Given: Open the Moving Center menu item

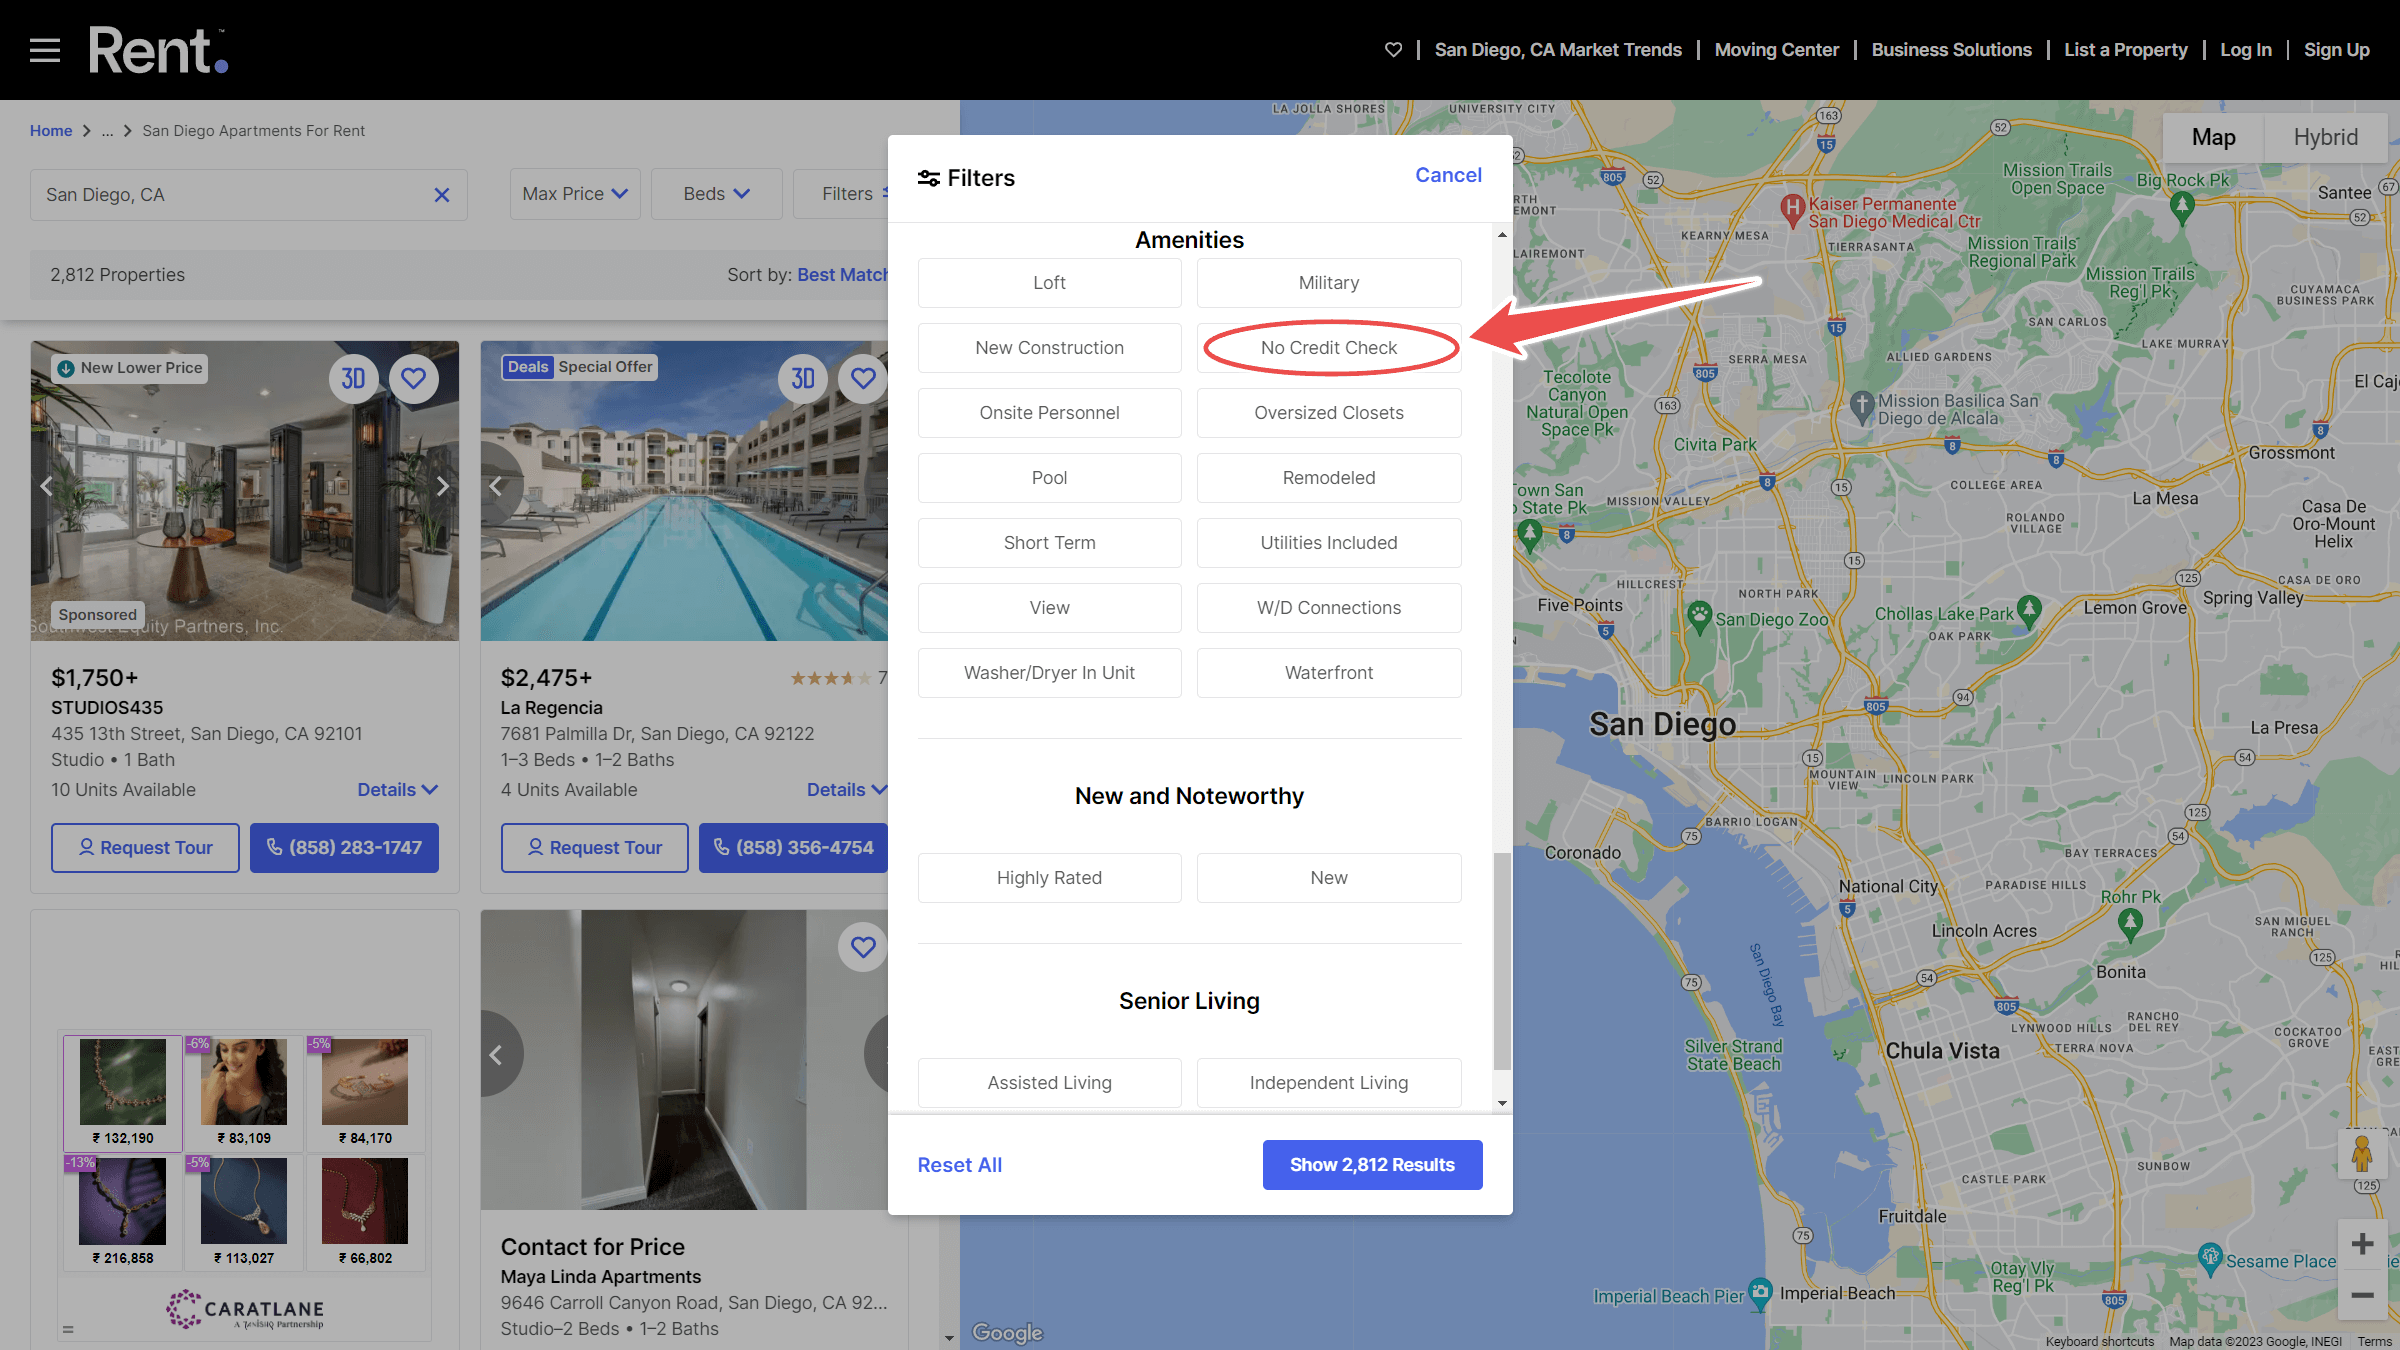Looking at the screenshot, I should (1776, 49).
